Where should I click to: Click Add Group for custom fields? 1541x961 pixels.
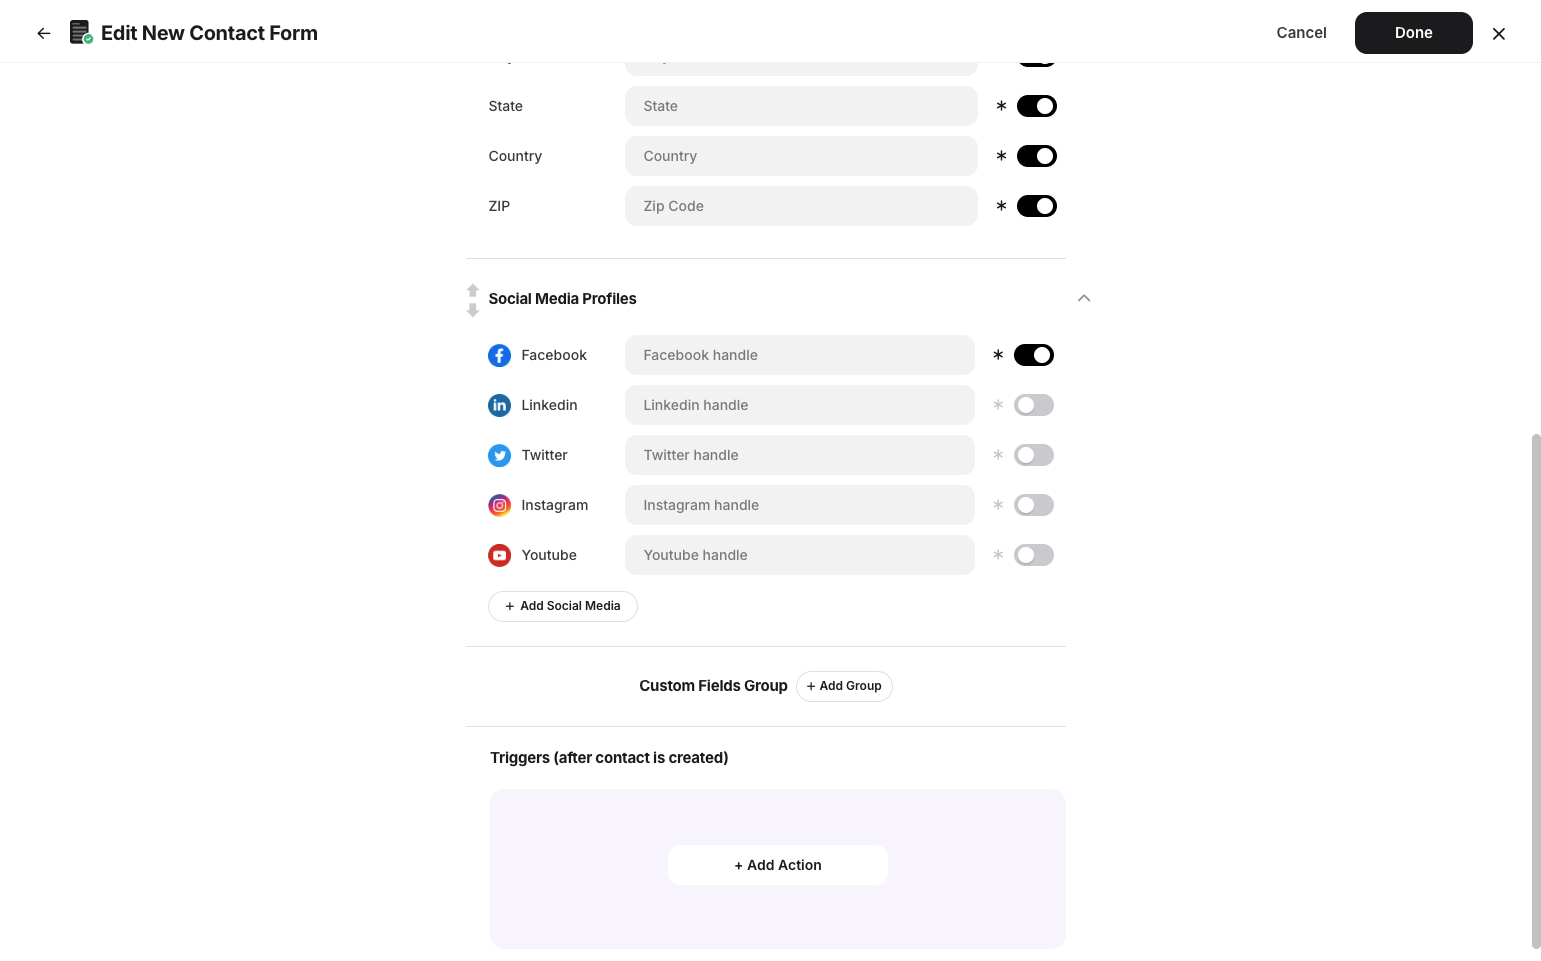tap(844, 686)
